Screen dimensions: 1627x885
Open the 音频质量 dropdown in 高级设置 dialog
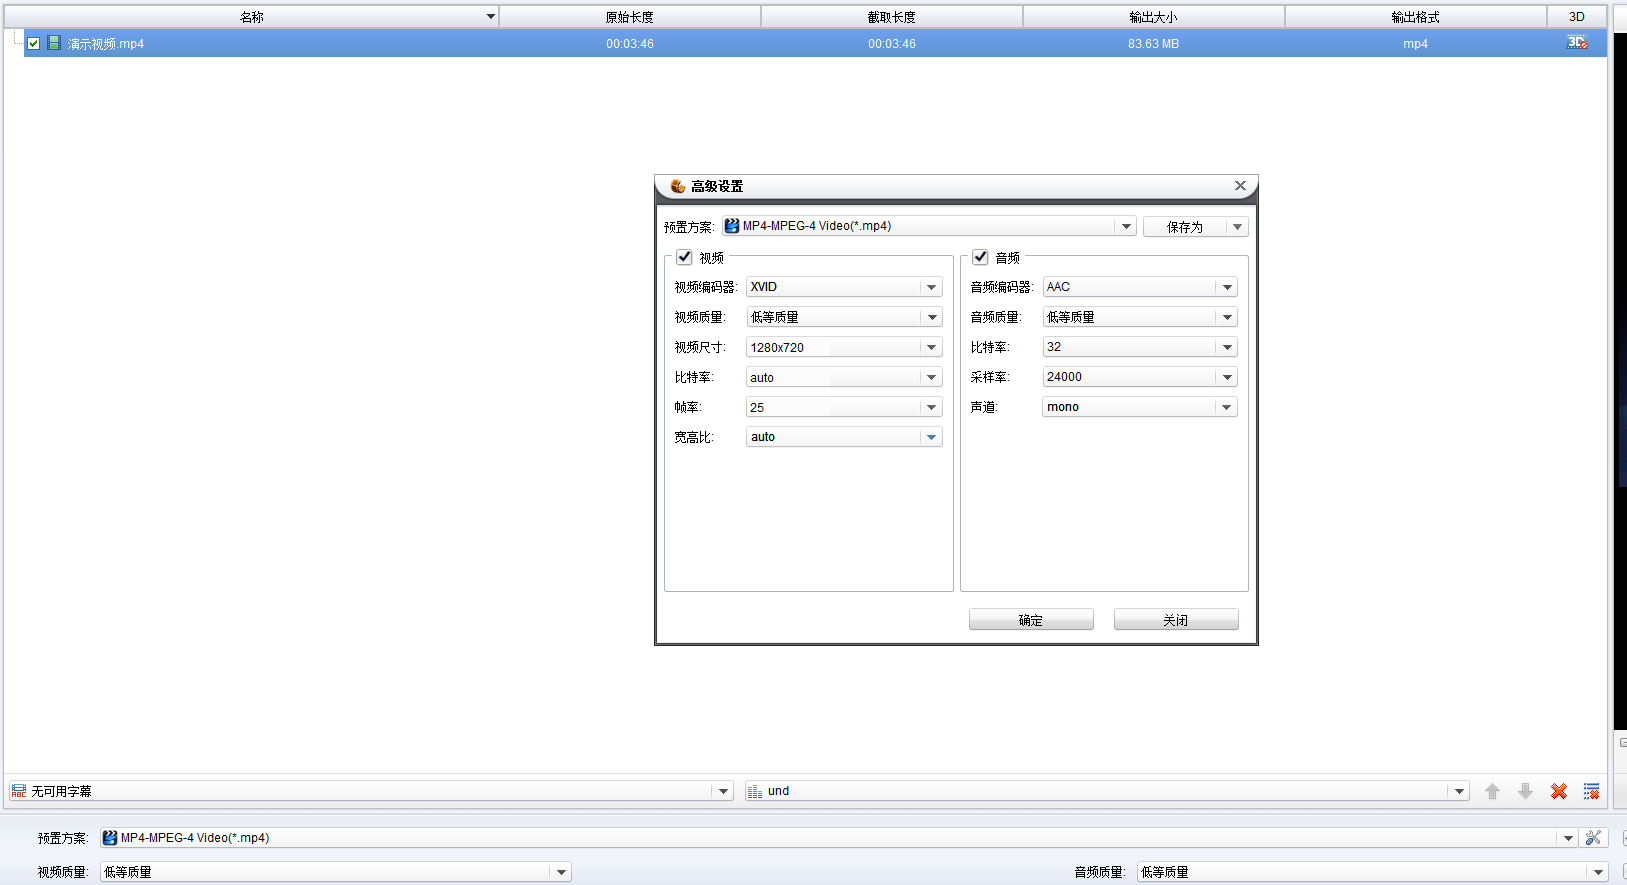[x=1227, y=317]
